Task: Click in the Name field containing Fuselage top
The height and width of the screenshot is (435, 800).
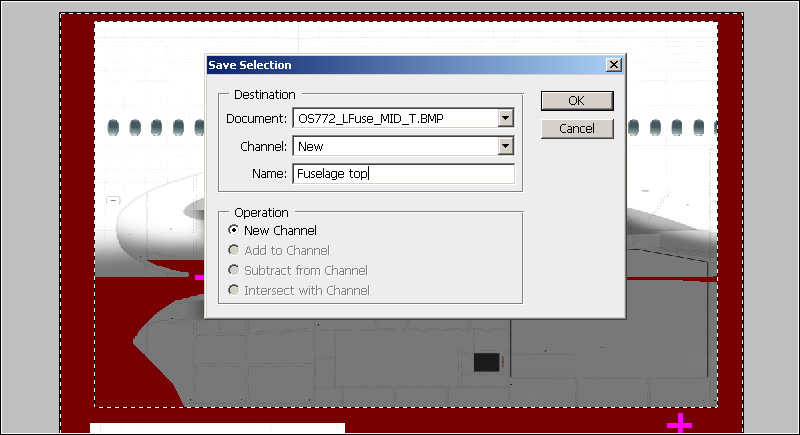Action: pyautogui.click(x=403, y=174)
